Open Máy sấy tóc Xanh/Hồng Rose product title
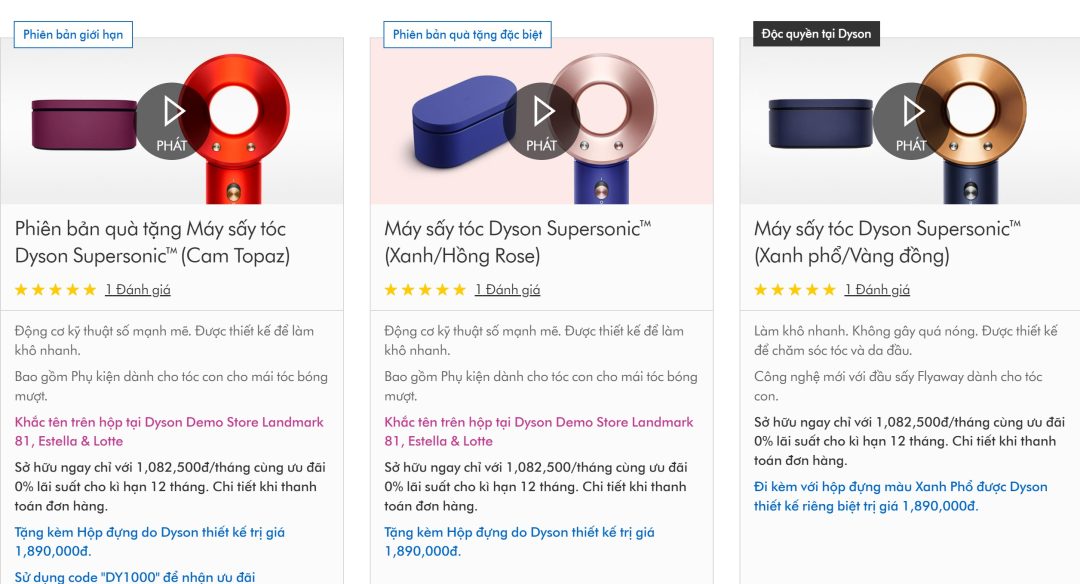1080x584 pixels. click(x=518, y=242)
